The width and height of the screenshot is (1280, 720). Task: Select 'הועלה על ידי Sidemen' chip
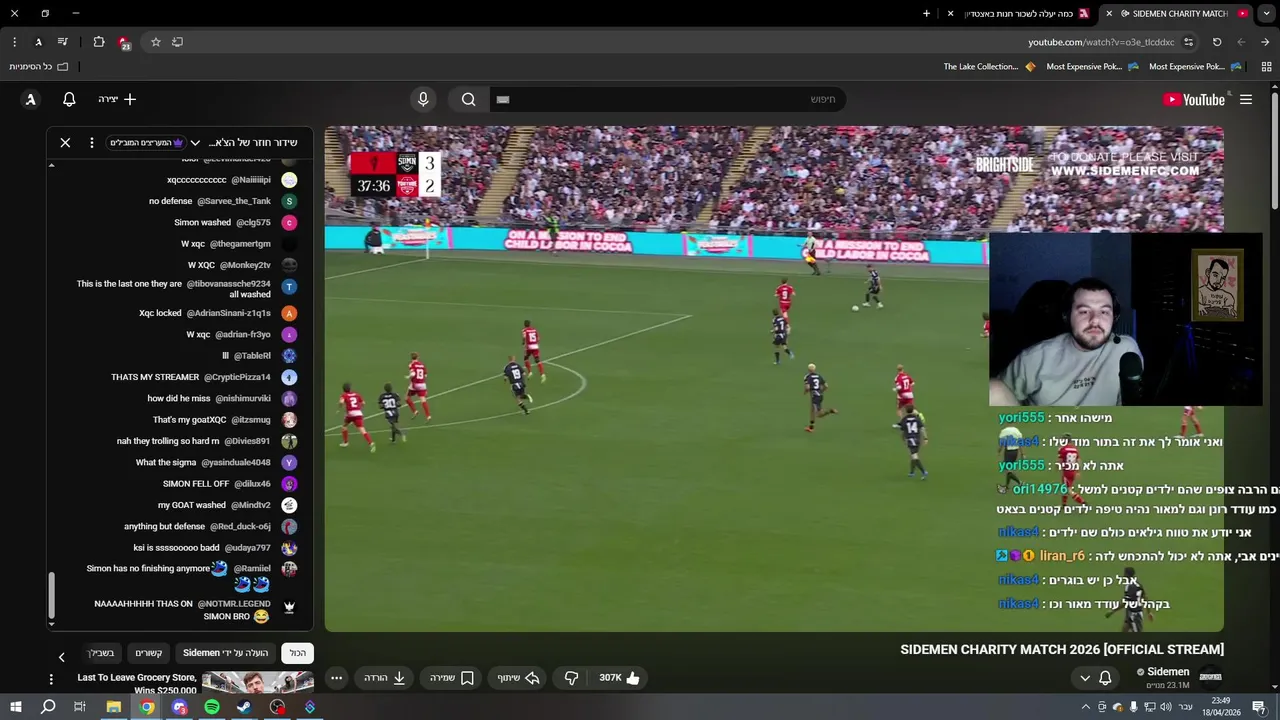226,653
